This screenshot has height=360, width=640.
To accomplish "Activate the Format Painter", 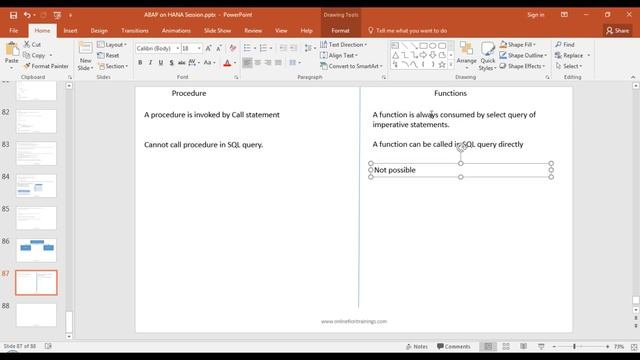I will pos(46,66).
